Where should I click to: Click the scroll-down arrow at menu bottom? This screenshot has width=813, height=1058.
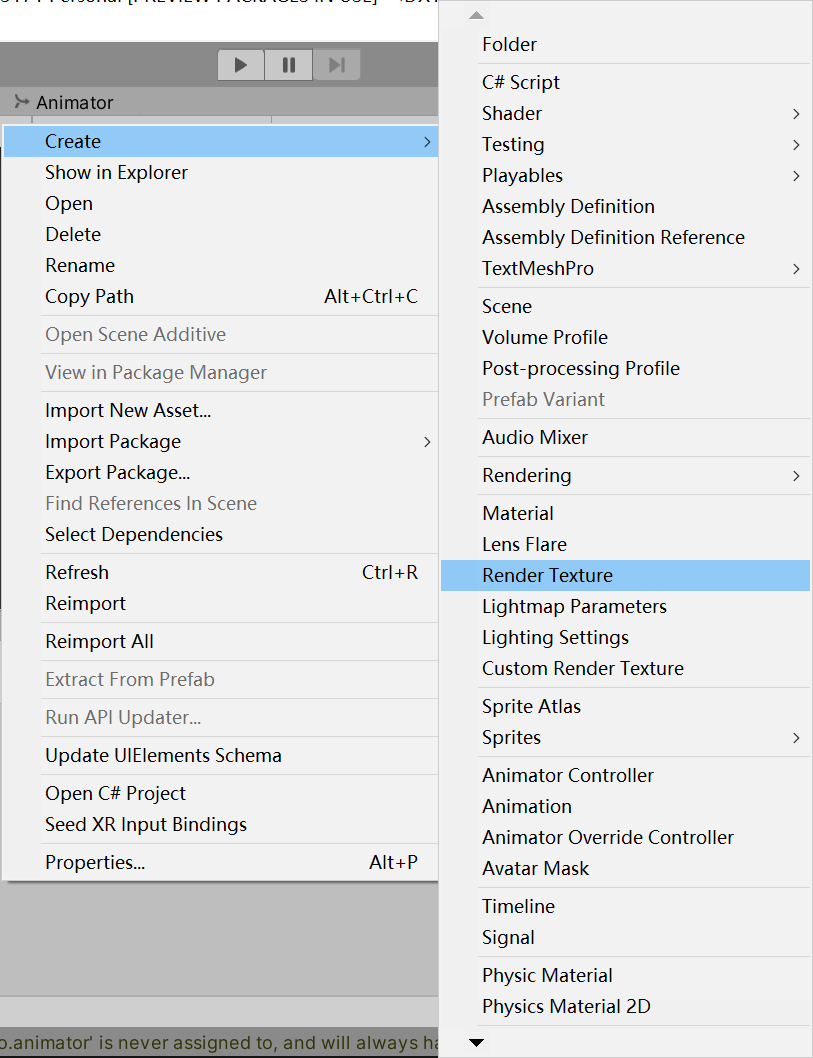[476, 1042]
